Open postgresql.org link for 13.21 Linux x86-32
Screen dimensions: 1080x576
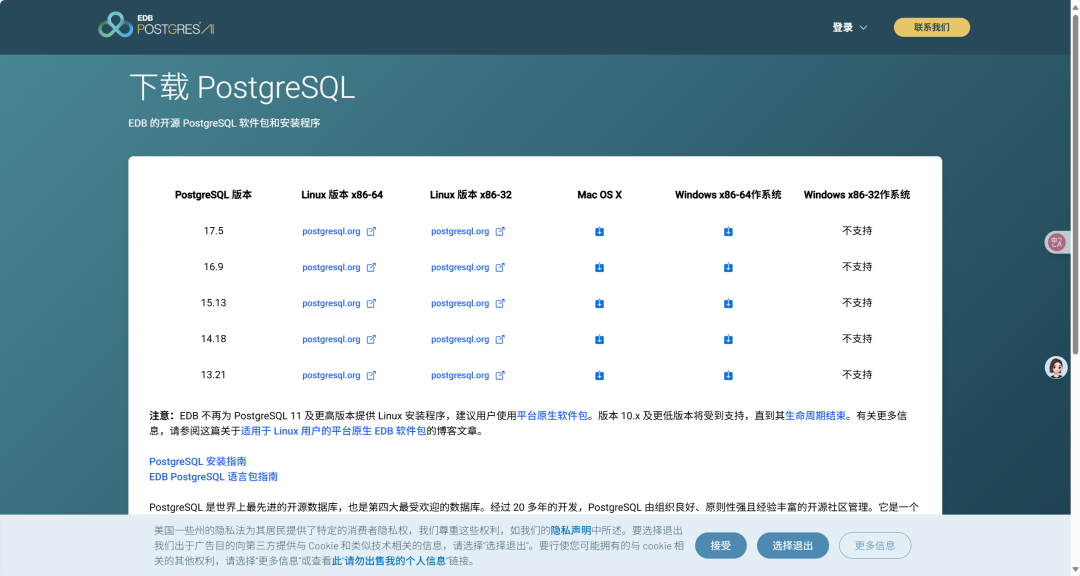click(x=460, y=376)
